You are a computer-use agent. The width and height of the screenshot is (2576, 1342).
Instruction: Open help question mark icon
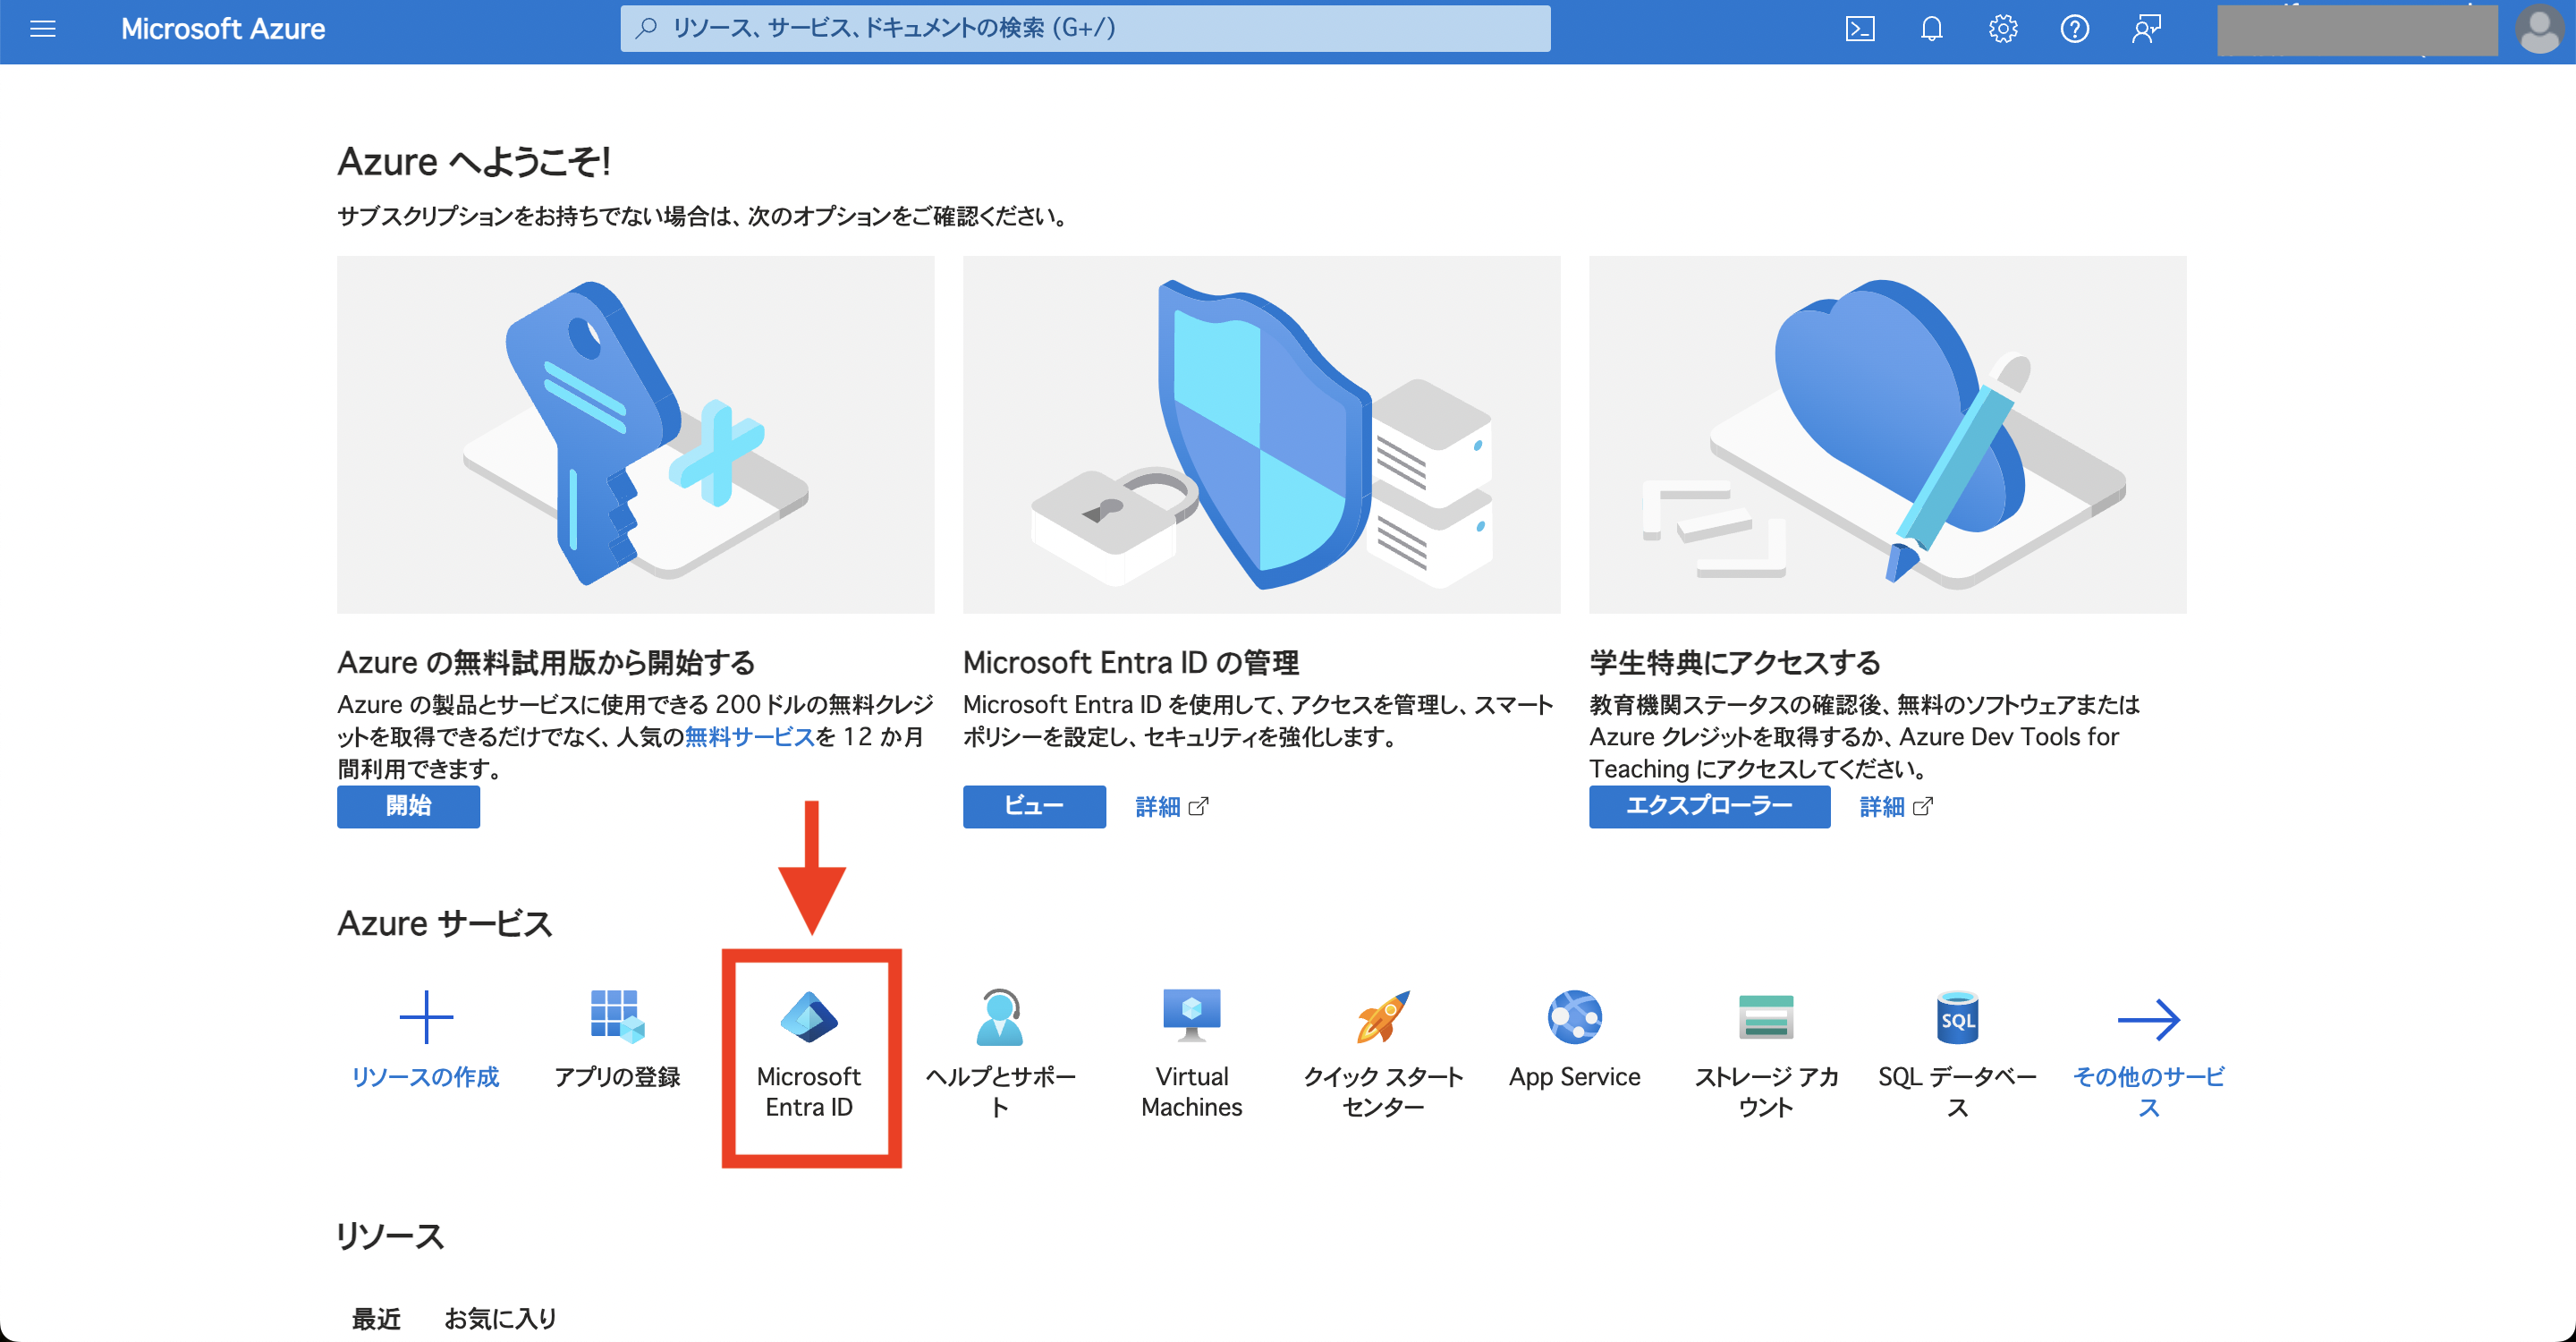[x=2074, y=29]
